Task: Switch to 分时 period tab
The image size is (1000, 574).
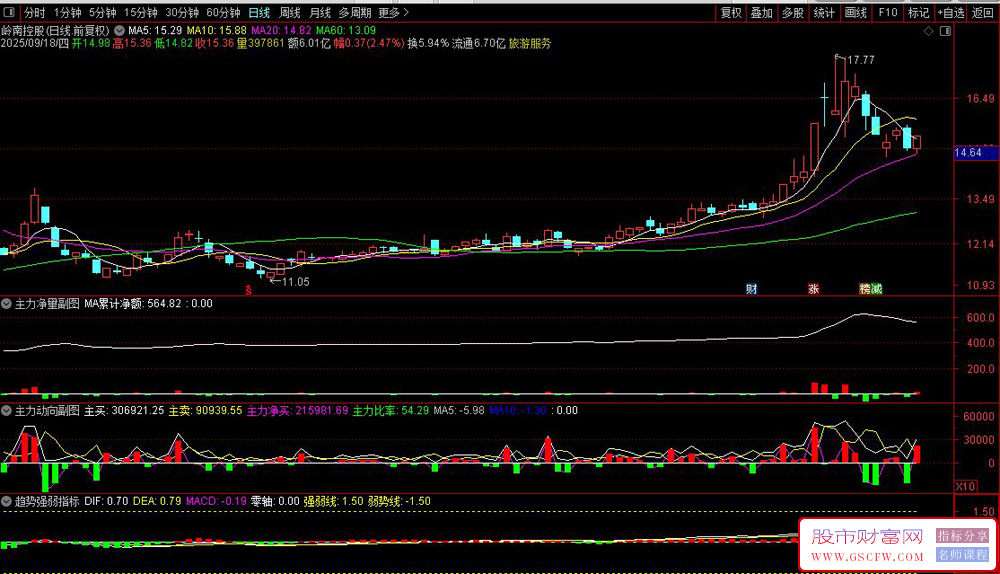Action: pos(34,12)
